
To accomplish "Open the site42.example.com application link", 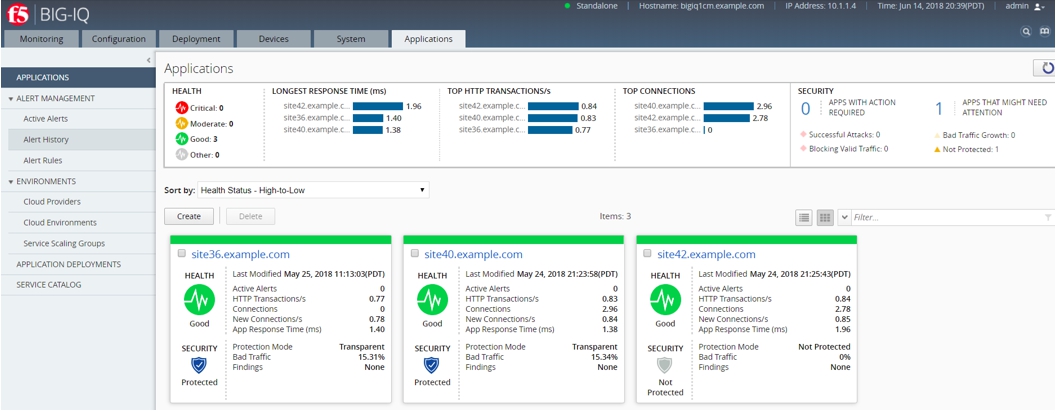I will tap(706, 255).
